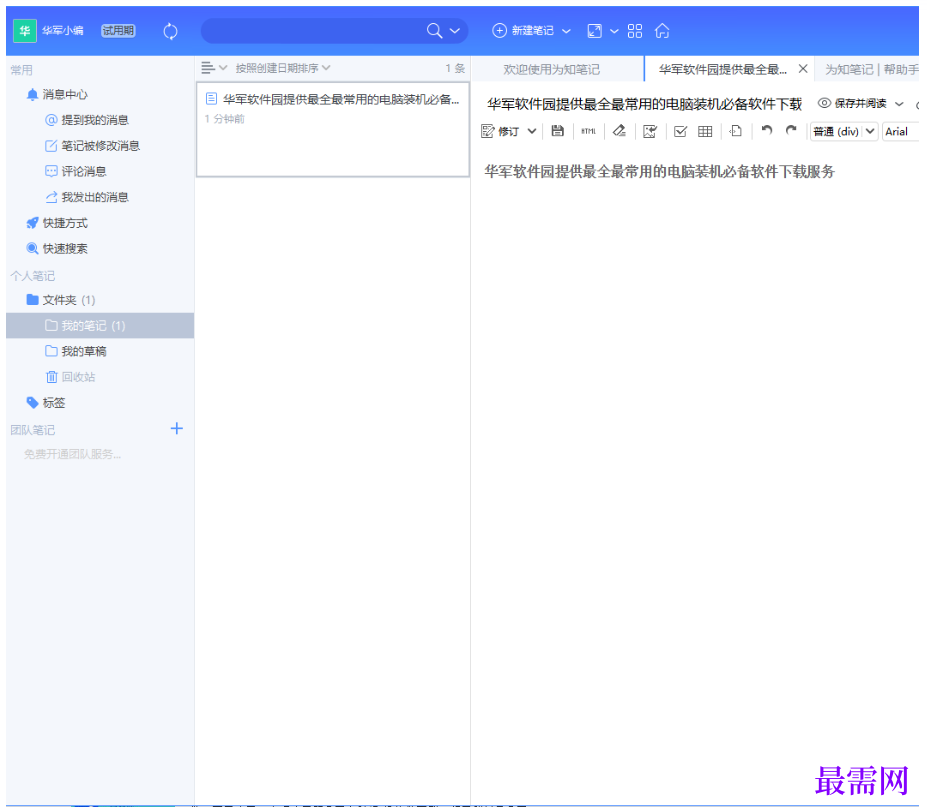Image resolution: width=927 pixels, height=812 pixels.
Task: Click the search magnifier icon
Action: (x=434, y=31)
